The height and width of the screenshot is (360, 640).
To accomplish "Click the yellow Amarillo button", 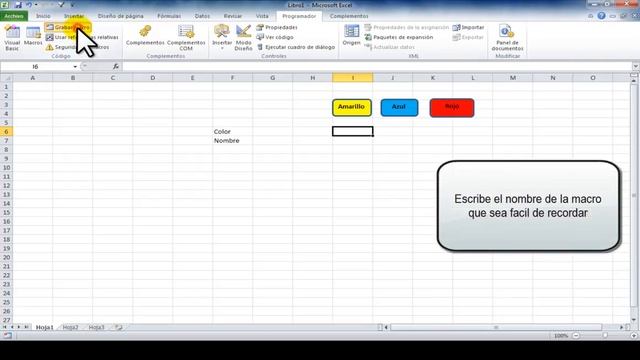I will point(352,107).
